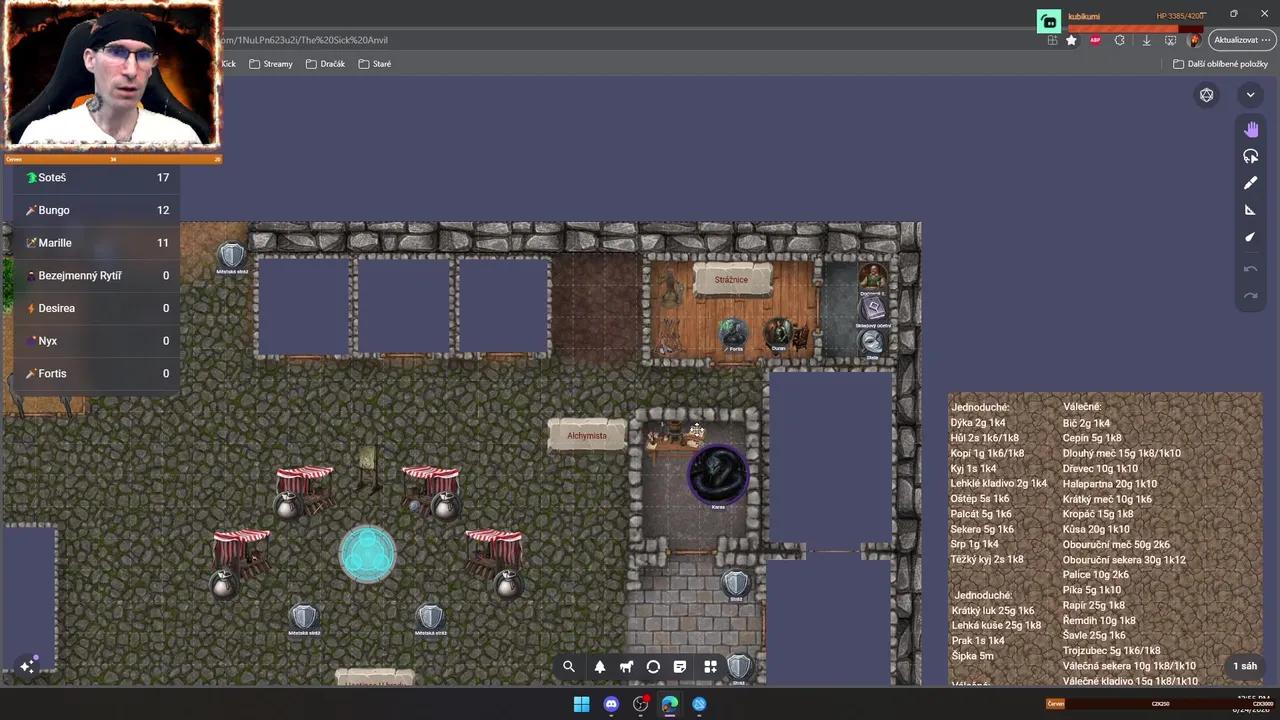The image size is (1280, 720).
Task: Select the pointer ping tool
Action: coord(1250,237)
